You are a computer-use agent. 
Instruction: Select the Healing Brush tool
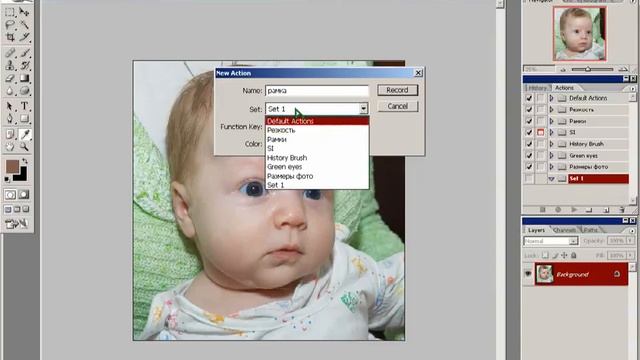[x=10, y=53]
